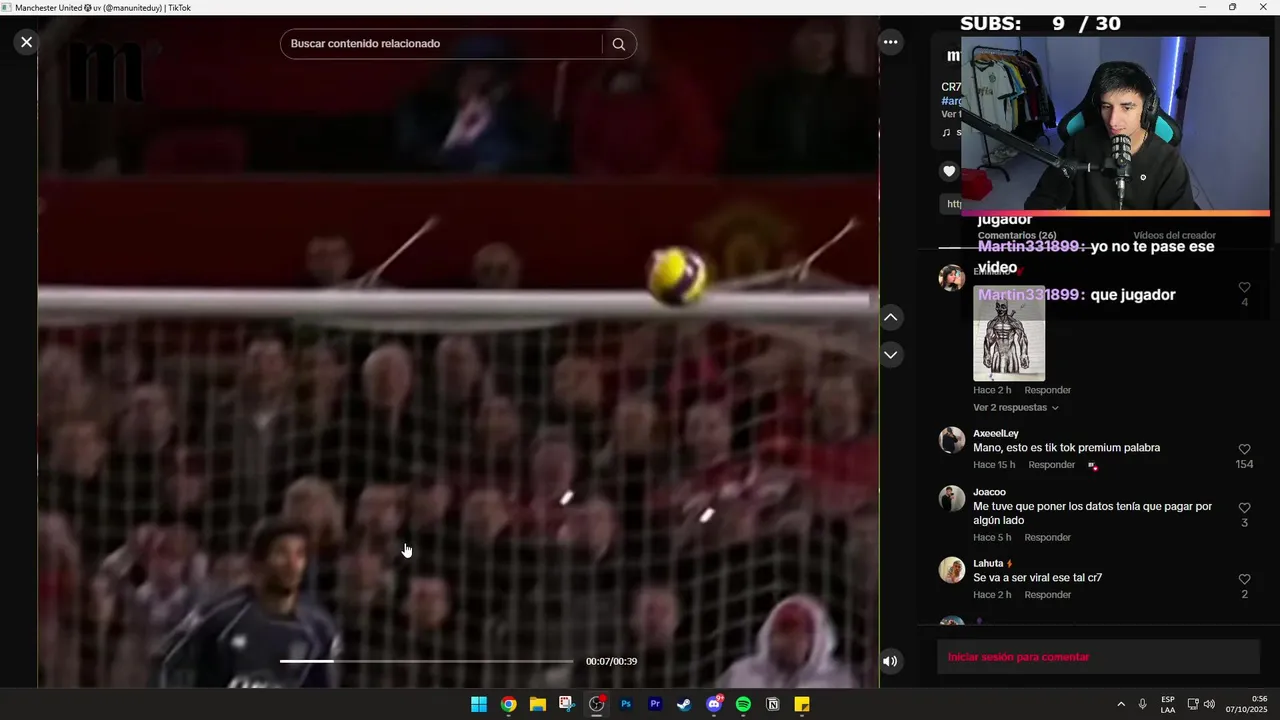
Task: Go to previous video with up chevron
Action: point(890,318)
